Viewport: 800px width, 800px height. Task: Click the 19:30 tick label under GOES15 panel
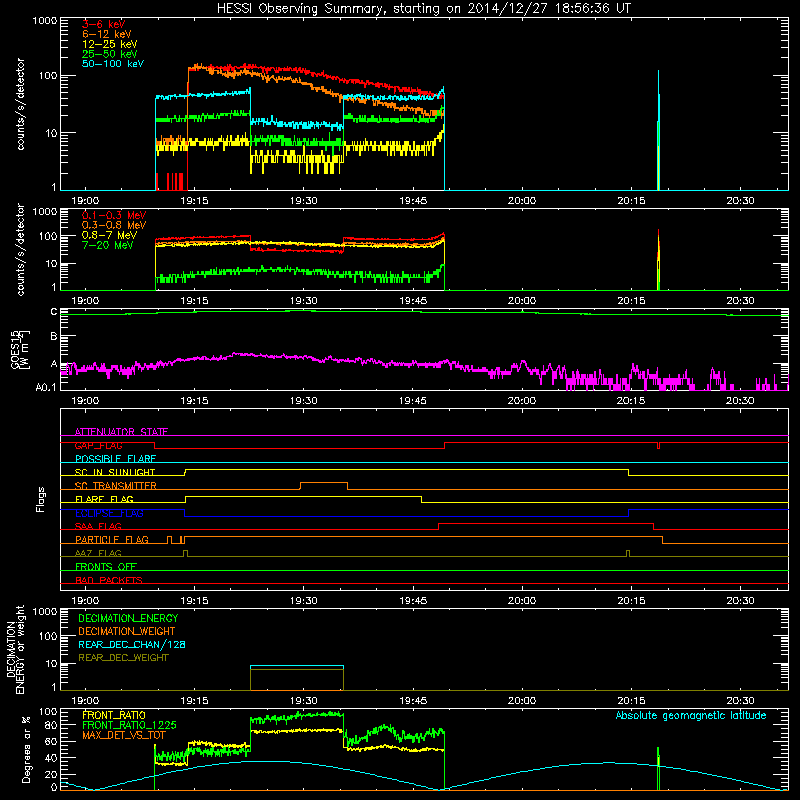pyautogui.click(x=304, y=401)
